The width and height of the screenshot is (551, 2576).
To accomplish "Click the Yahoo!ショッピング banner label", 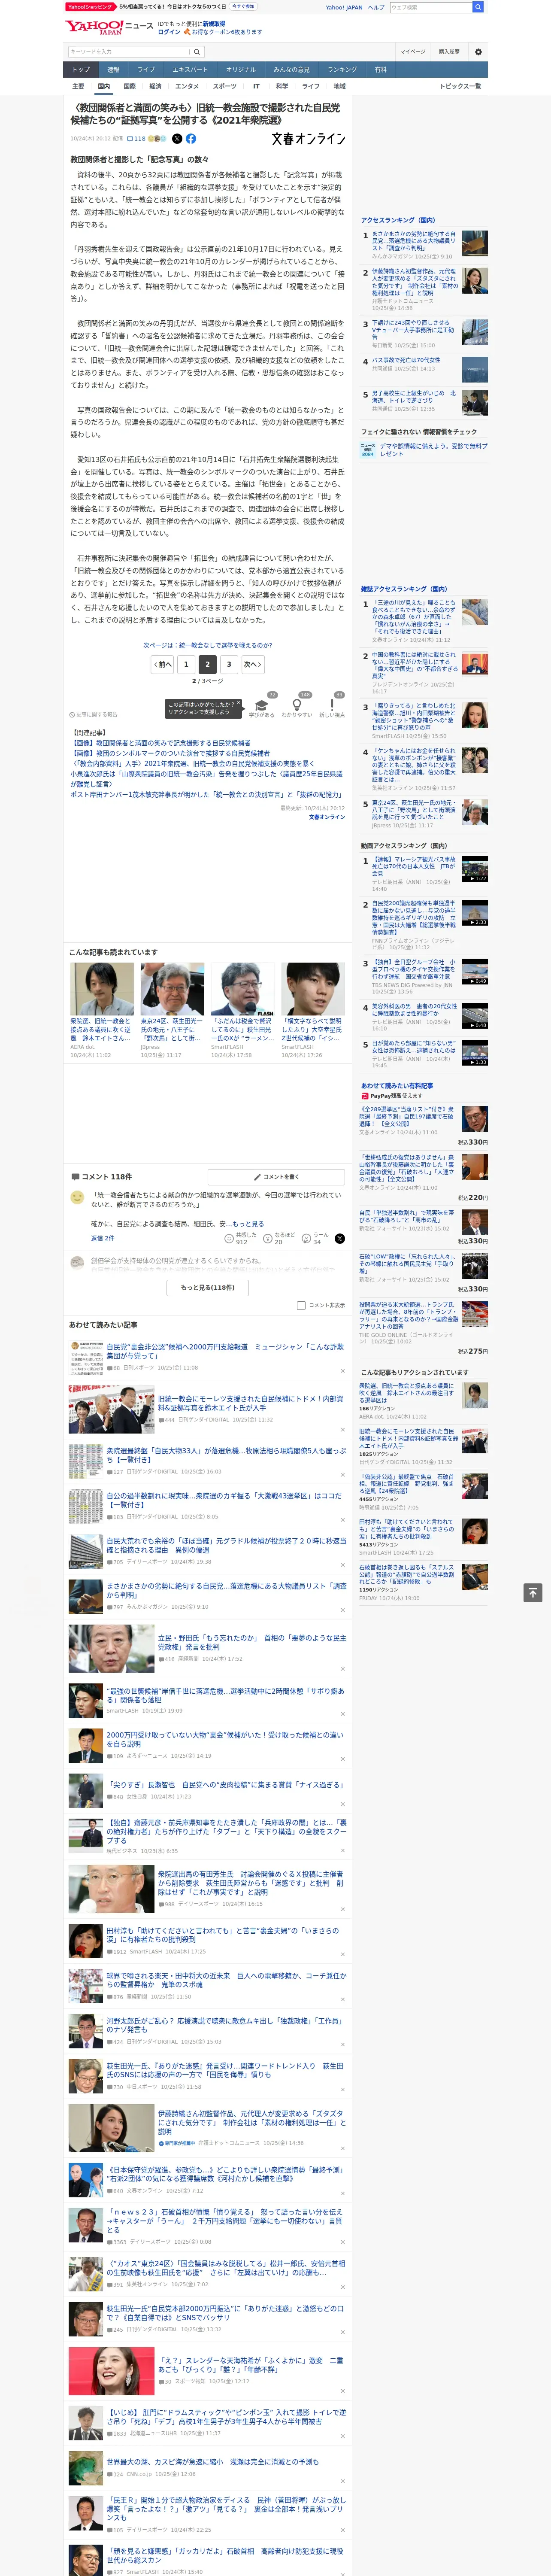I will [x=91, y=6].
